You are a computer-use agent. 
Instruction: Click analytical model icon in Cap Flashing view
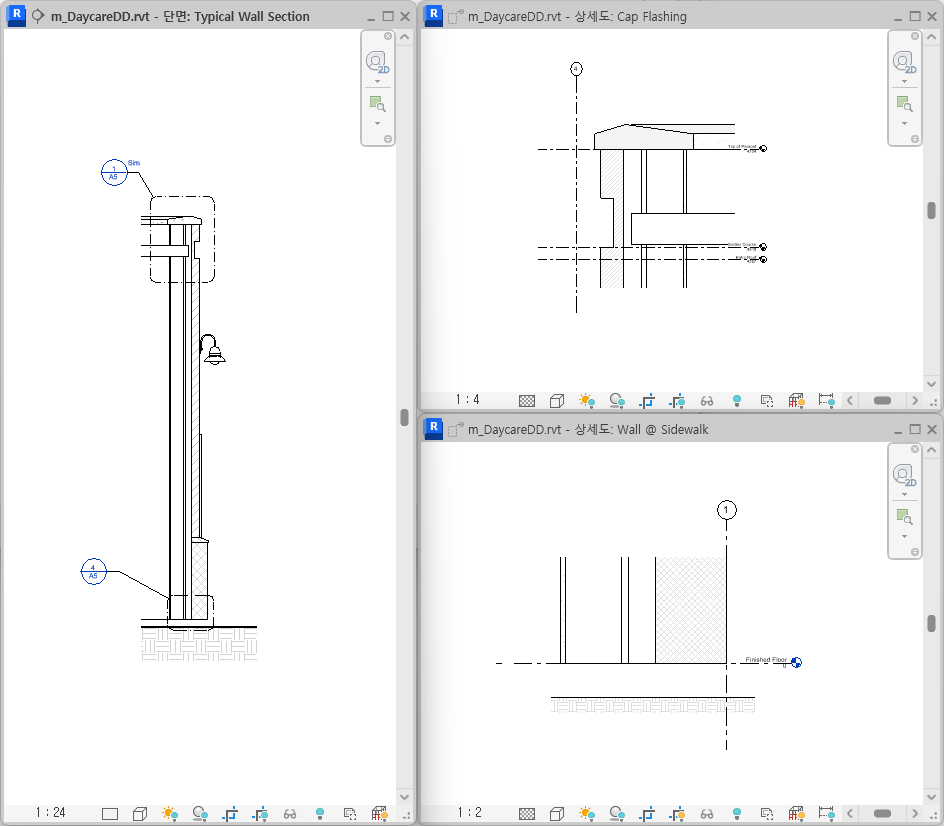coord(796,401)
